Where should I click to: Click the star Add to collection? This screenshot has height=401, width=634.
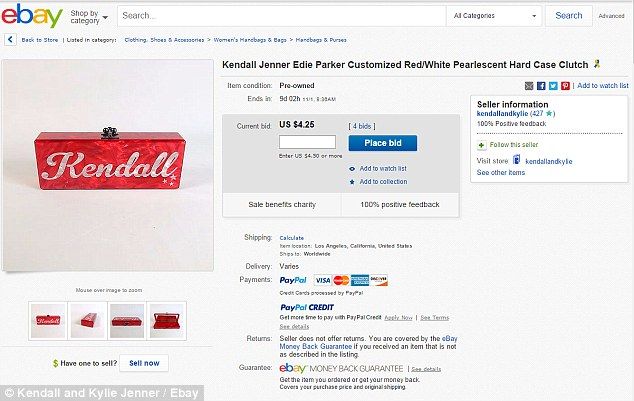coord(352,182)
